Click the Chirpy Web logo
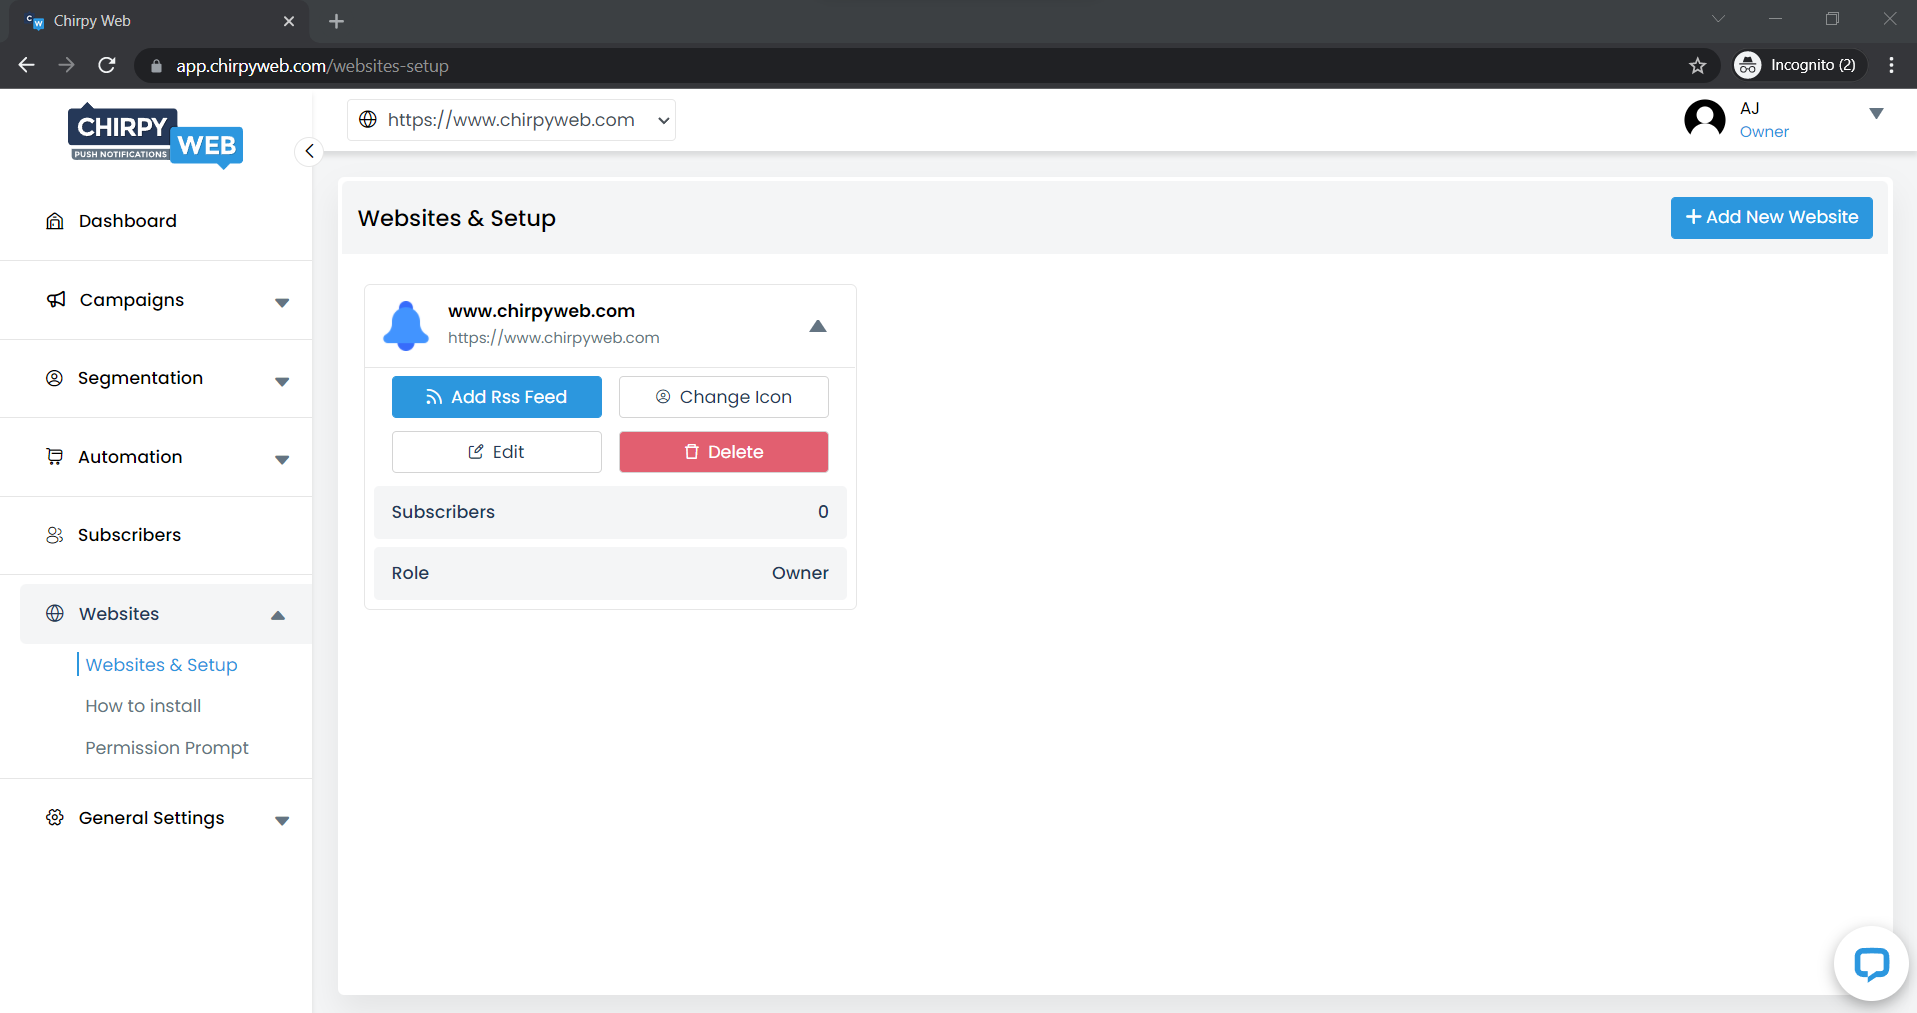This screenshot has height=1013, width=1917. click(x=155, y=135)
